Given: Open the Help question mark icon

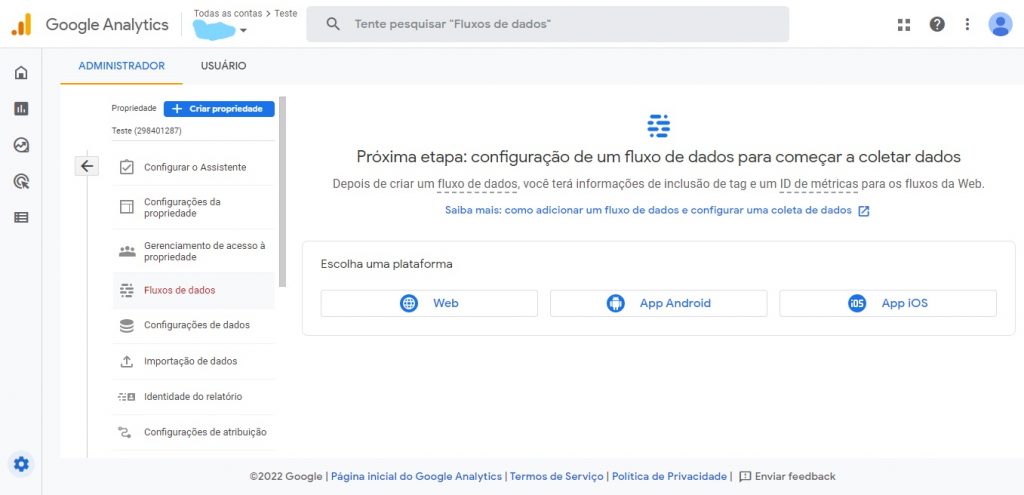Looking at the screenshot, I should tap(937, 25).
